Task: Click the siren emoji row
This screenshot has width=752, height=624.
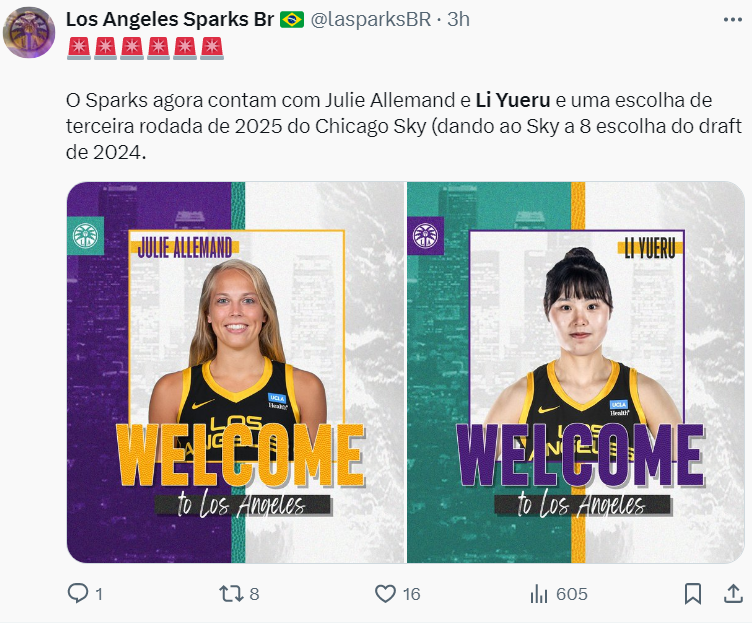Action: click(x=145, y=48)
